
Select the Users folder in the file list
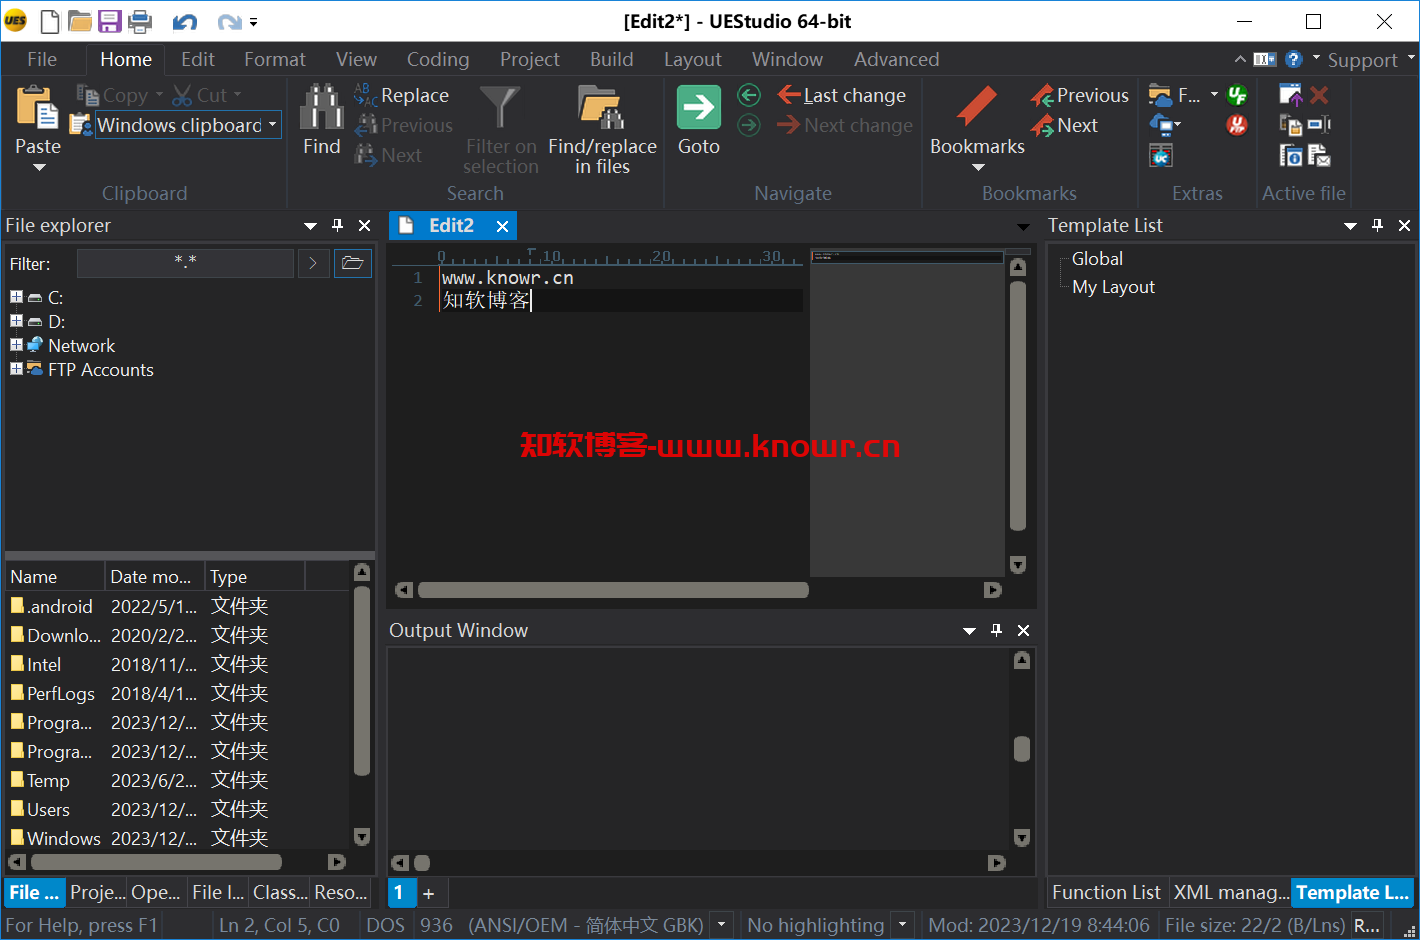click(x=140, y=809)
